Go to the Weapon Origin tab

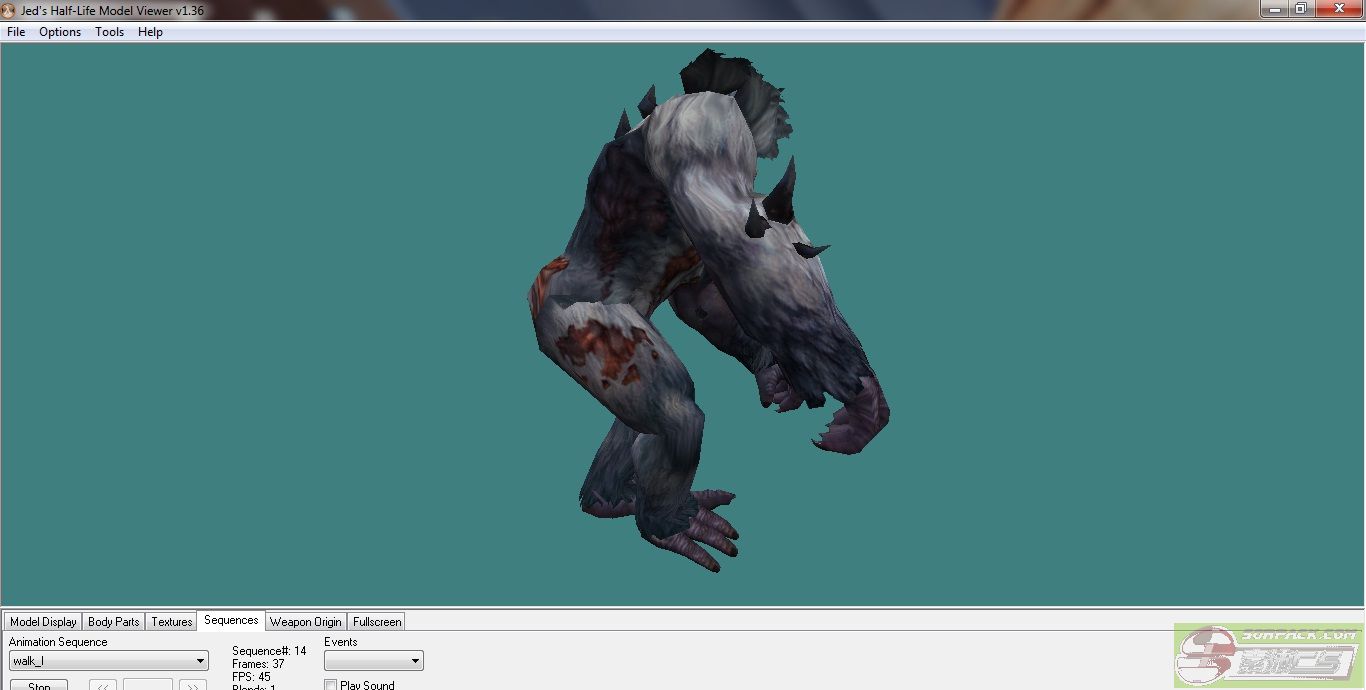305,622
